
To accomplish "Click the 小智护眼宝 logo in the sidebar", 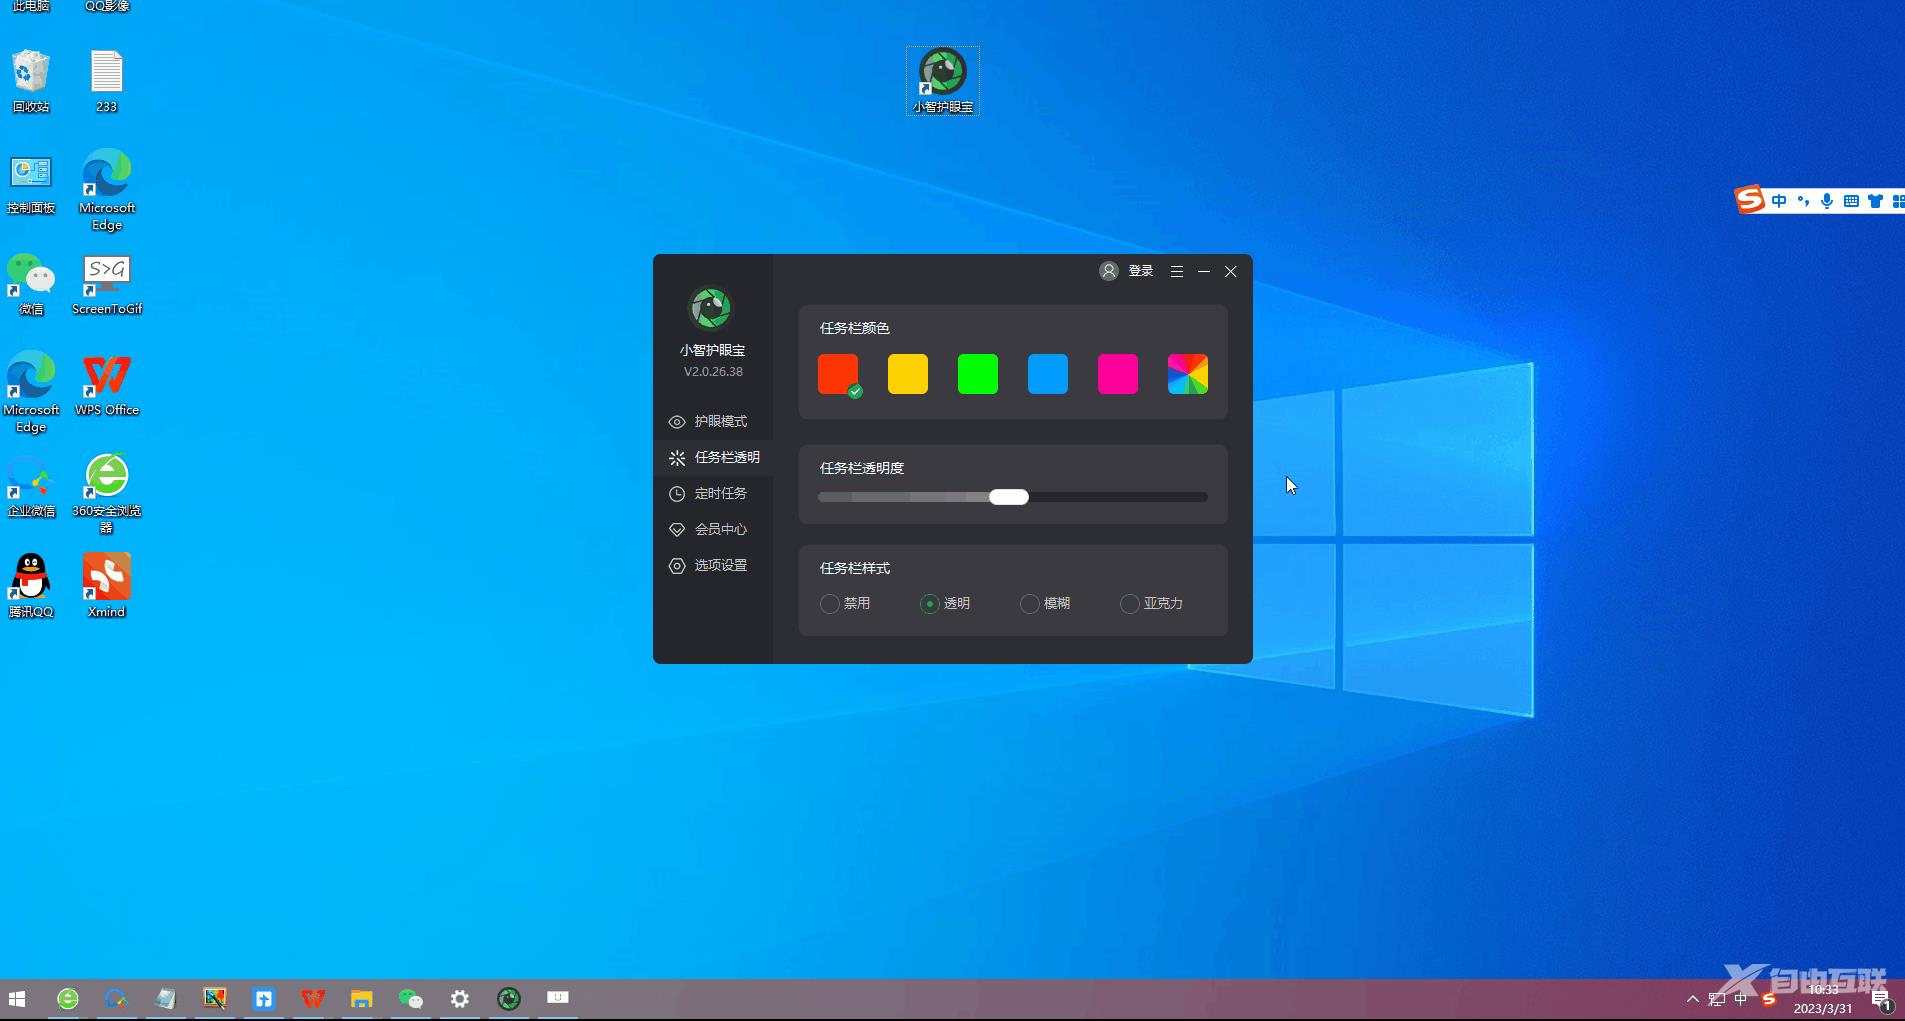I will 711,308.
